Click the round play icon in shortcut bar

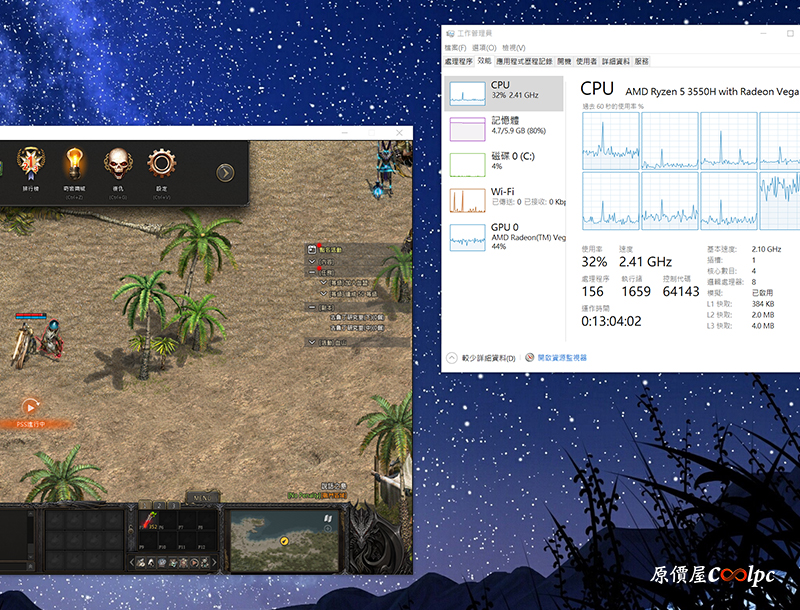(194, 563)
